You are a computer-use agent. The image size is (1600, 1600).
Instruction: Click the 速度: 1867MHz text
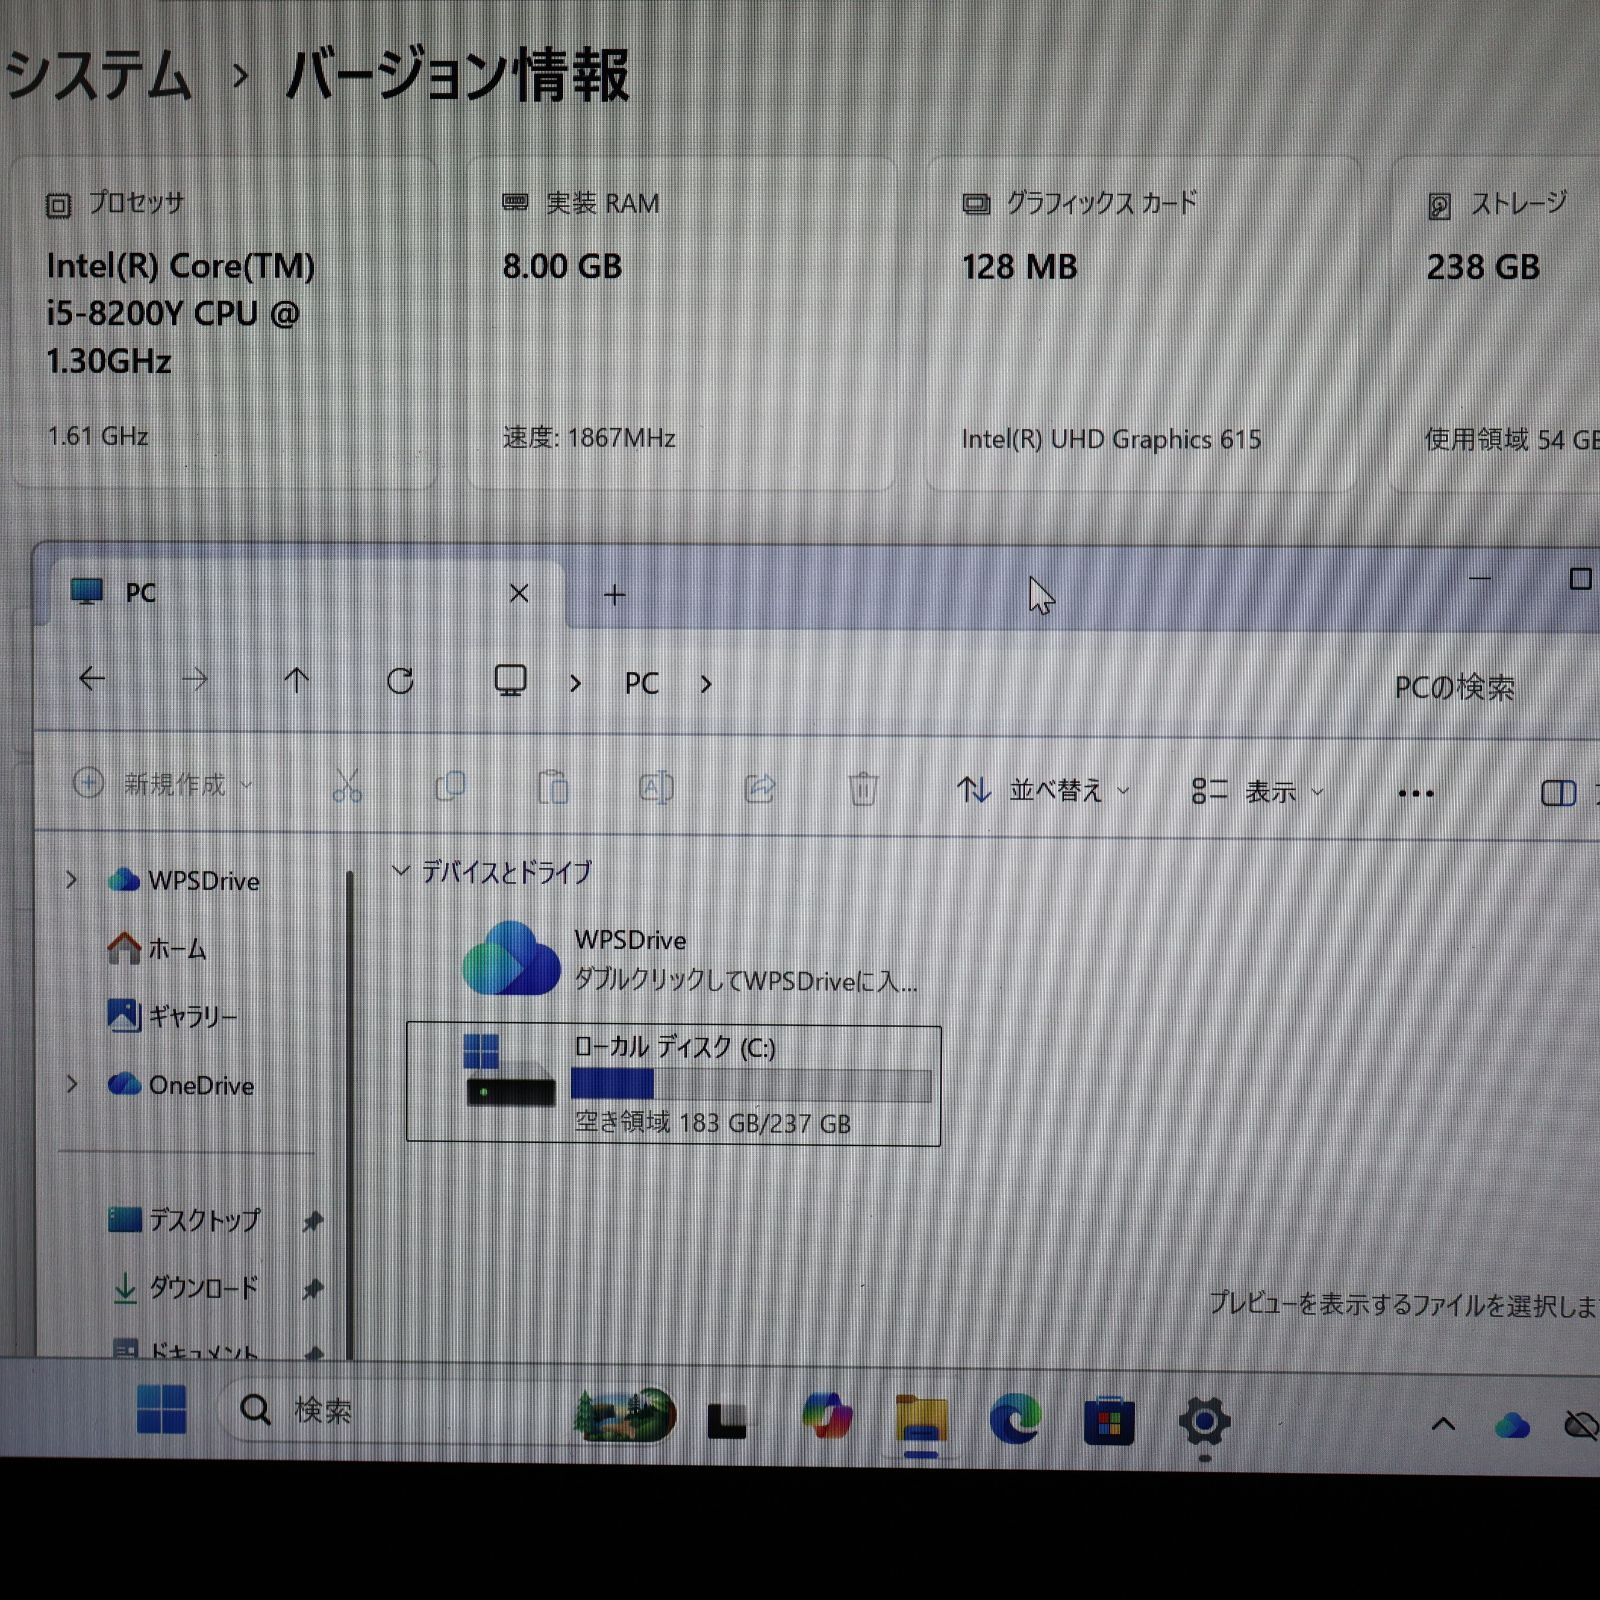(x=589, y=438)
